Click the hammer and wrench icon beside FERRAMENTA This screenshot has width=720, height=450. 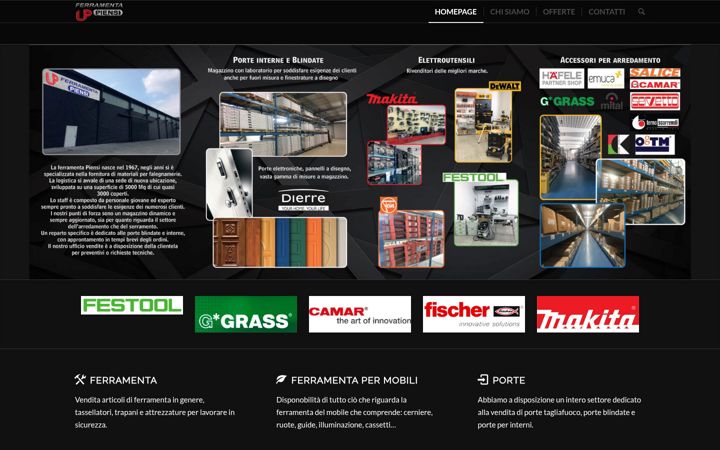(80, 380)
